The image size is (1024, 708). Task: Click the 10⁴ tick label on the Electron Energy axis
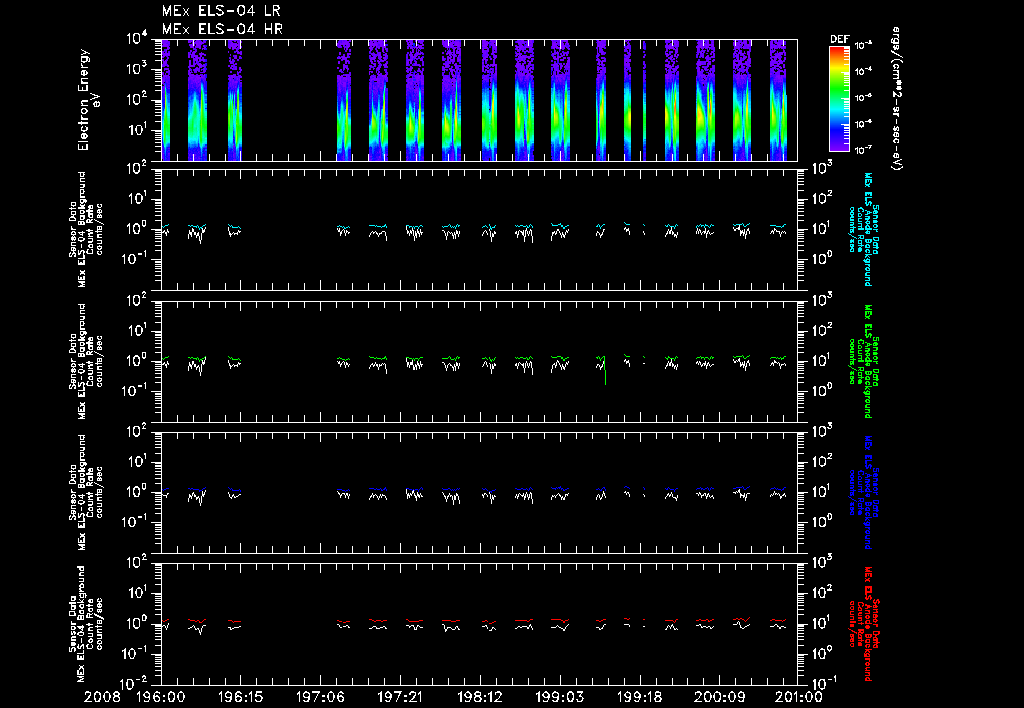[137, 39]
